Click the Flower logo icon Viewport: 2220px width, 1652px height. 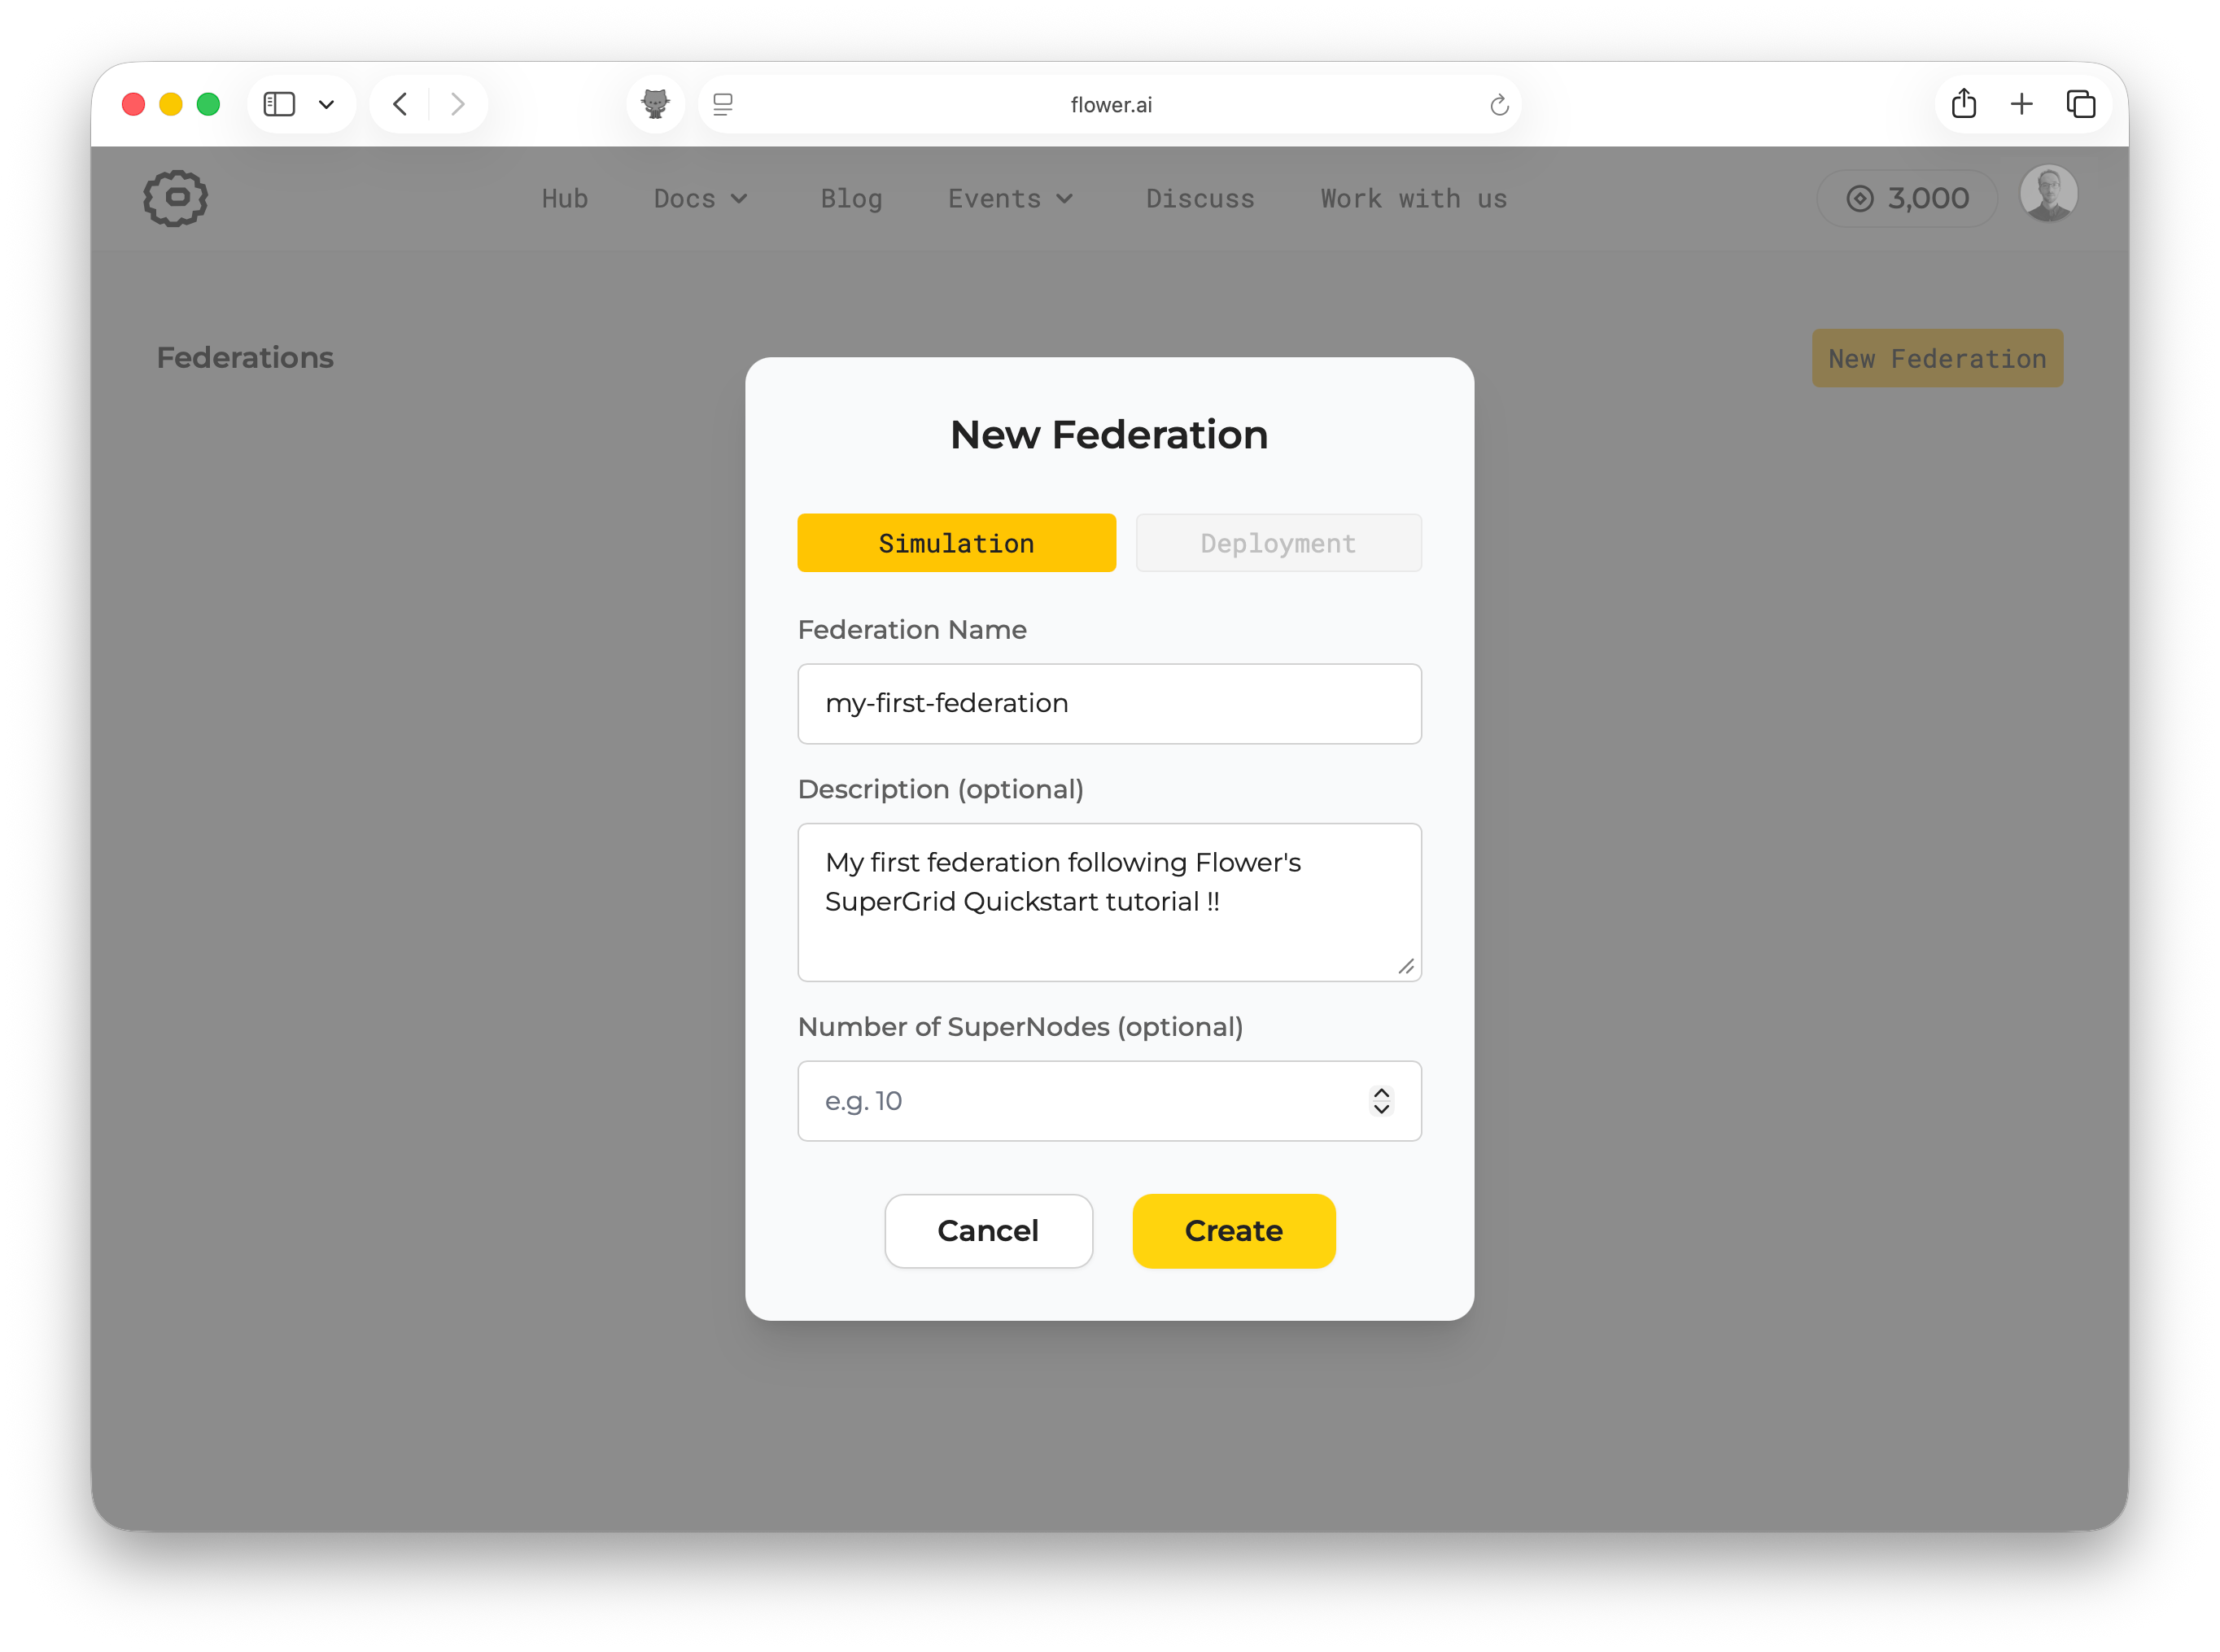point(175,198)
